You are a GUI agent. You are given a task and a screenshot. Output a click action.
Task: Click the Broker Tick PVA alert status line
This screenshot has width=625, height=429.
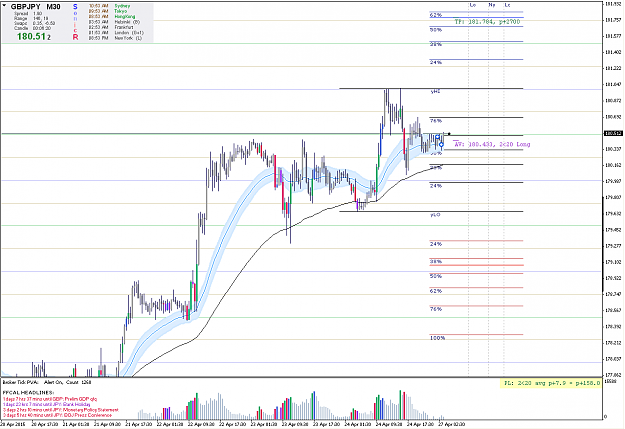click(x=47, y=382)
